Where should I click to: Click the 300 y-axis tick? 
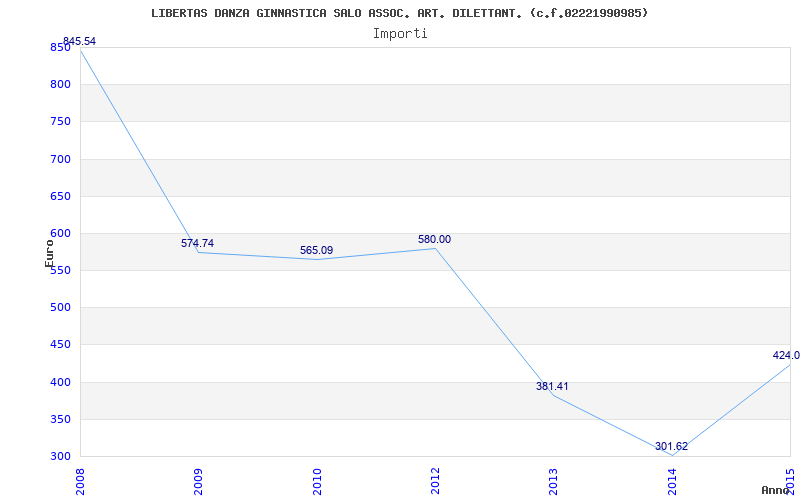pos(60,457)
